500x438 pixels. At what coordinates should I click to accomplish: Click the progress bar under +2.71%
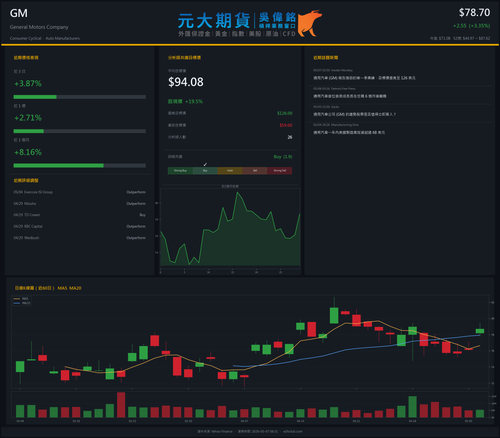tap(80, 131)
